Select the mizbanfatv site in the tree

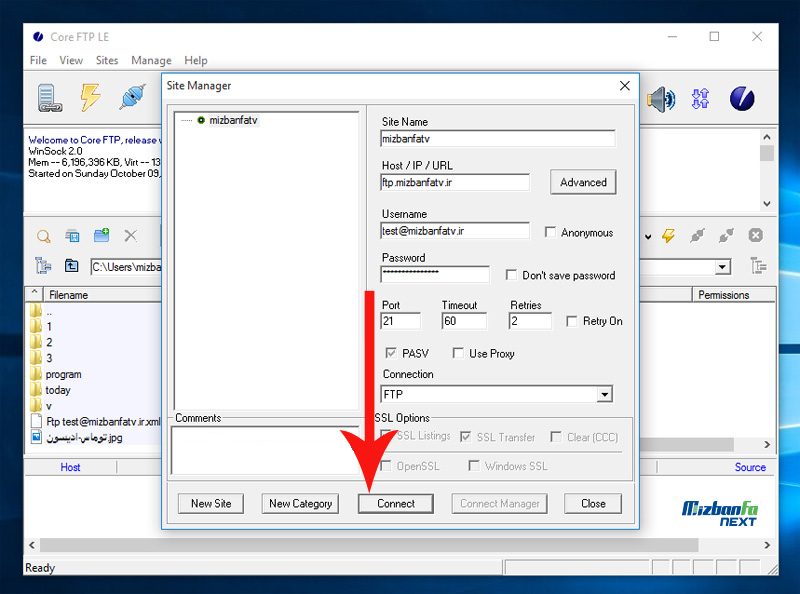[x=233, y=120]
